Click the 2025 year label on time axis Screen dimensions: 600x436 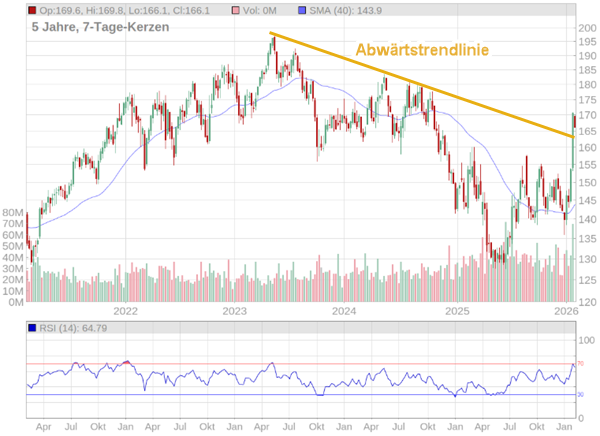coord(457,311)
